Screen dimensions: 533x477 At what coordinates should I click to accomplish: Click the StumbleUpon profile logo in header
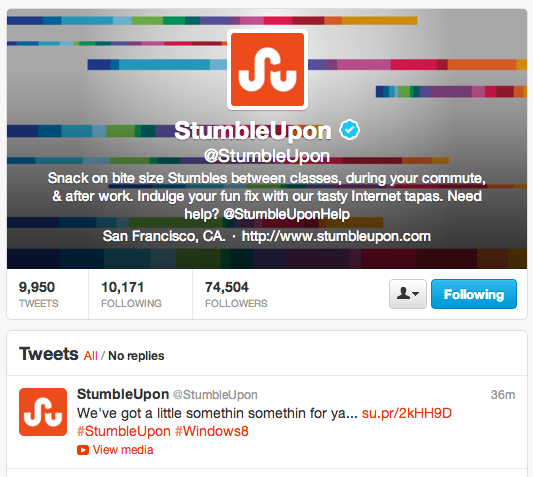(267, 70)
